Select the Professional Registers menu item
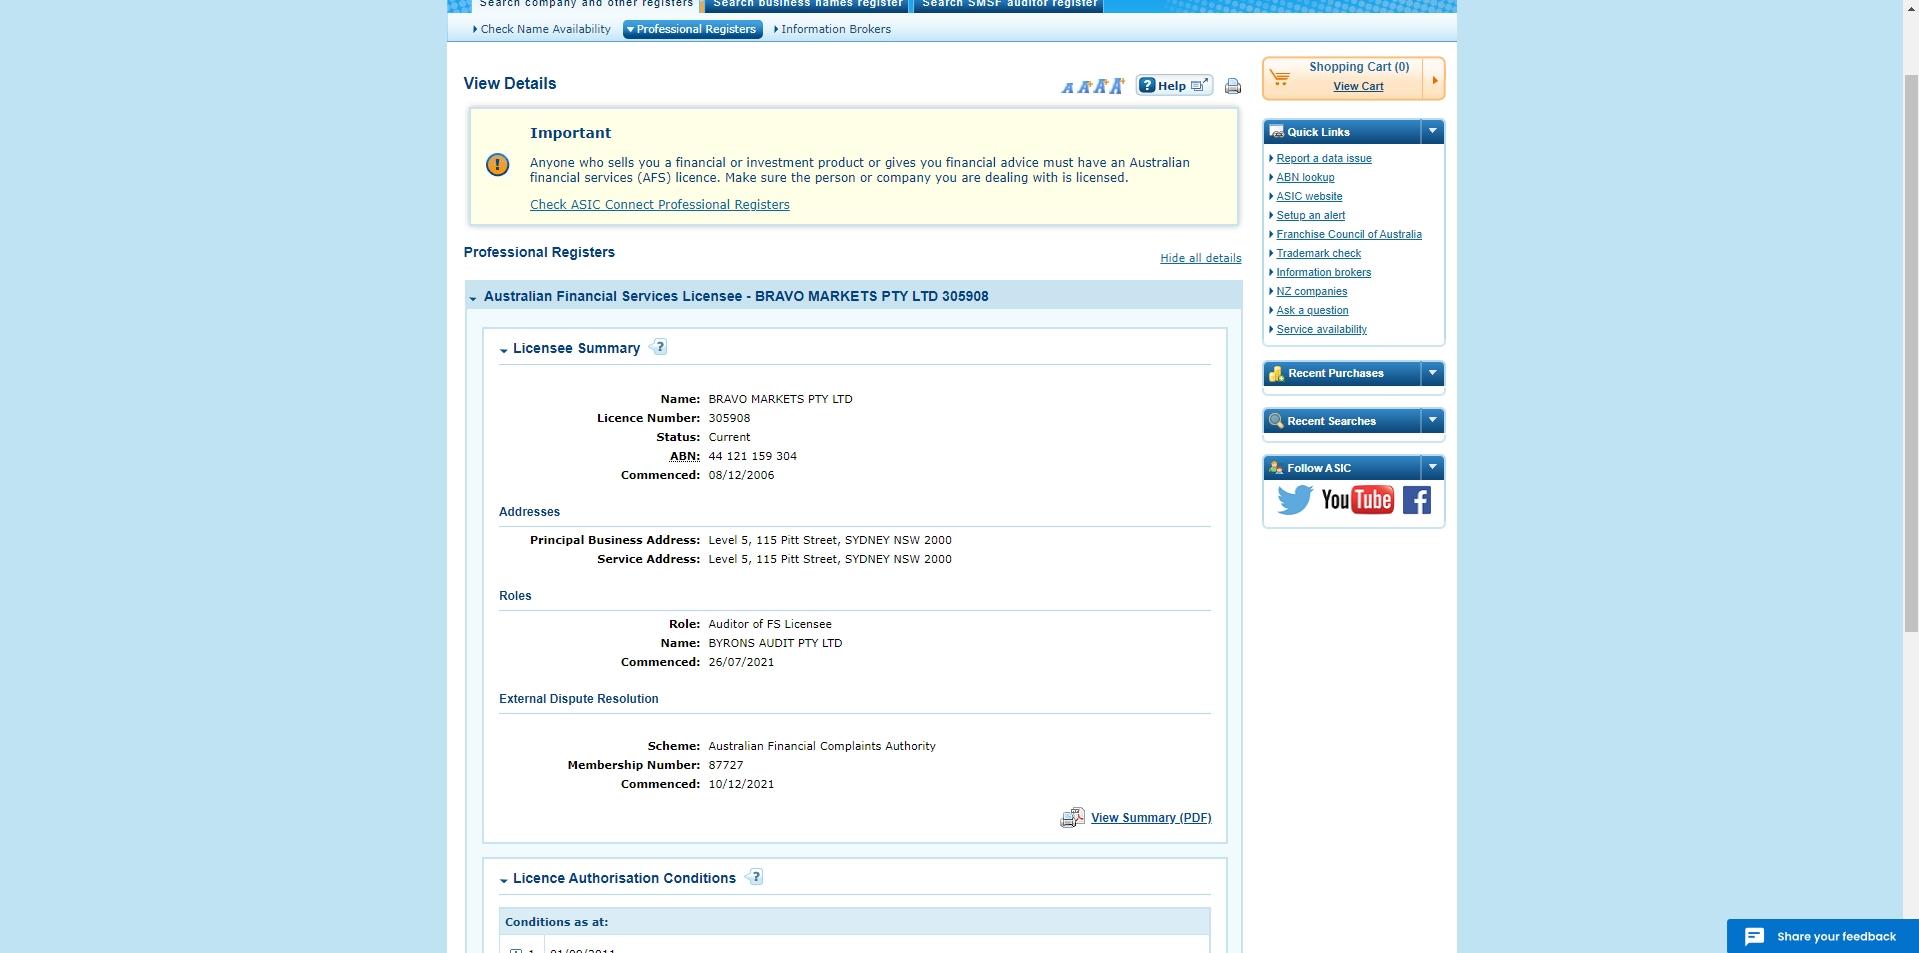Viewport: 1919px width, 953px height. 693,29
